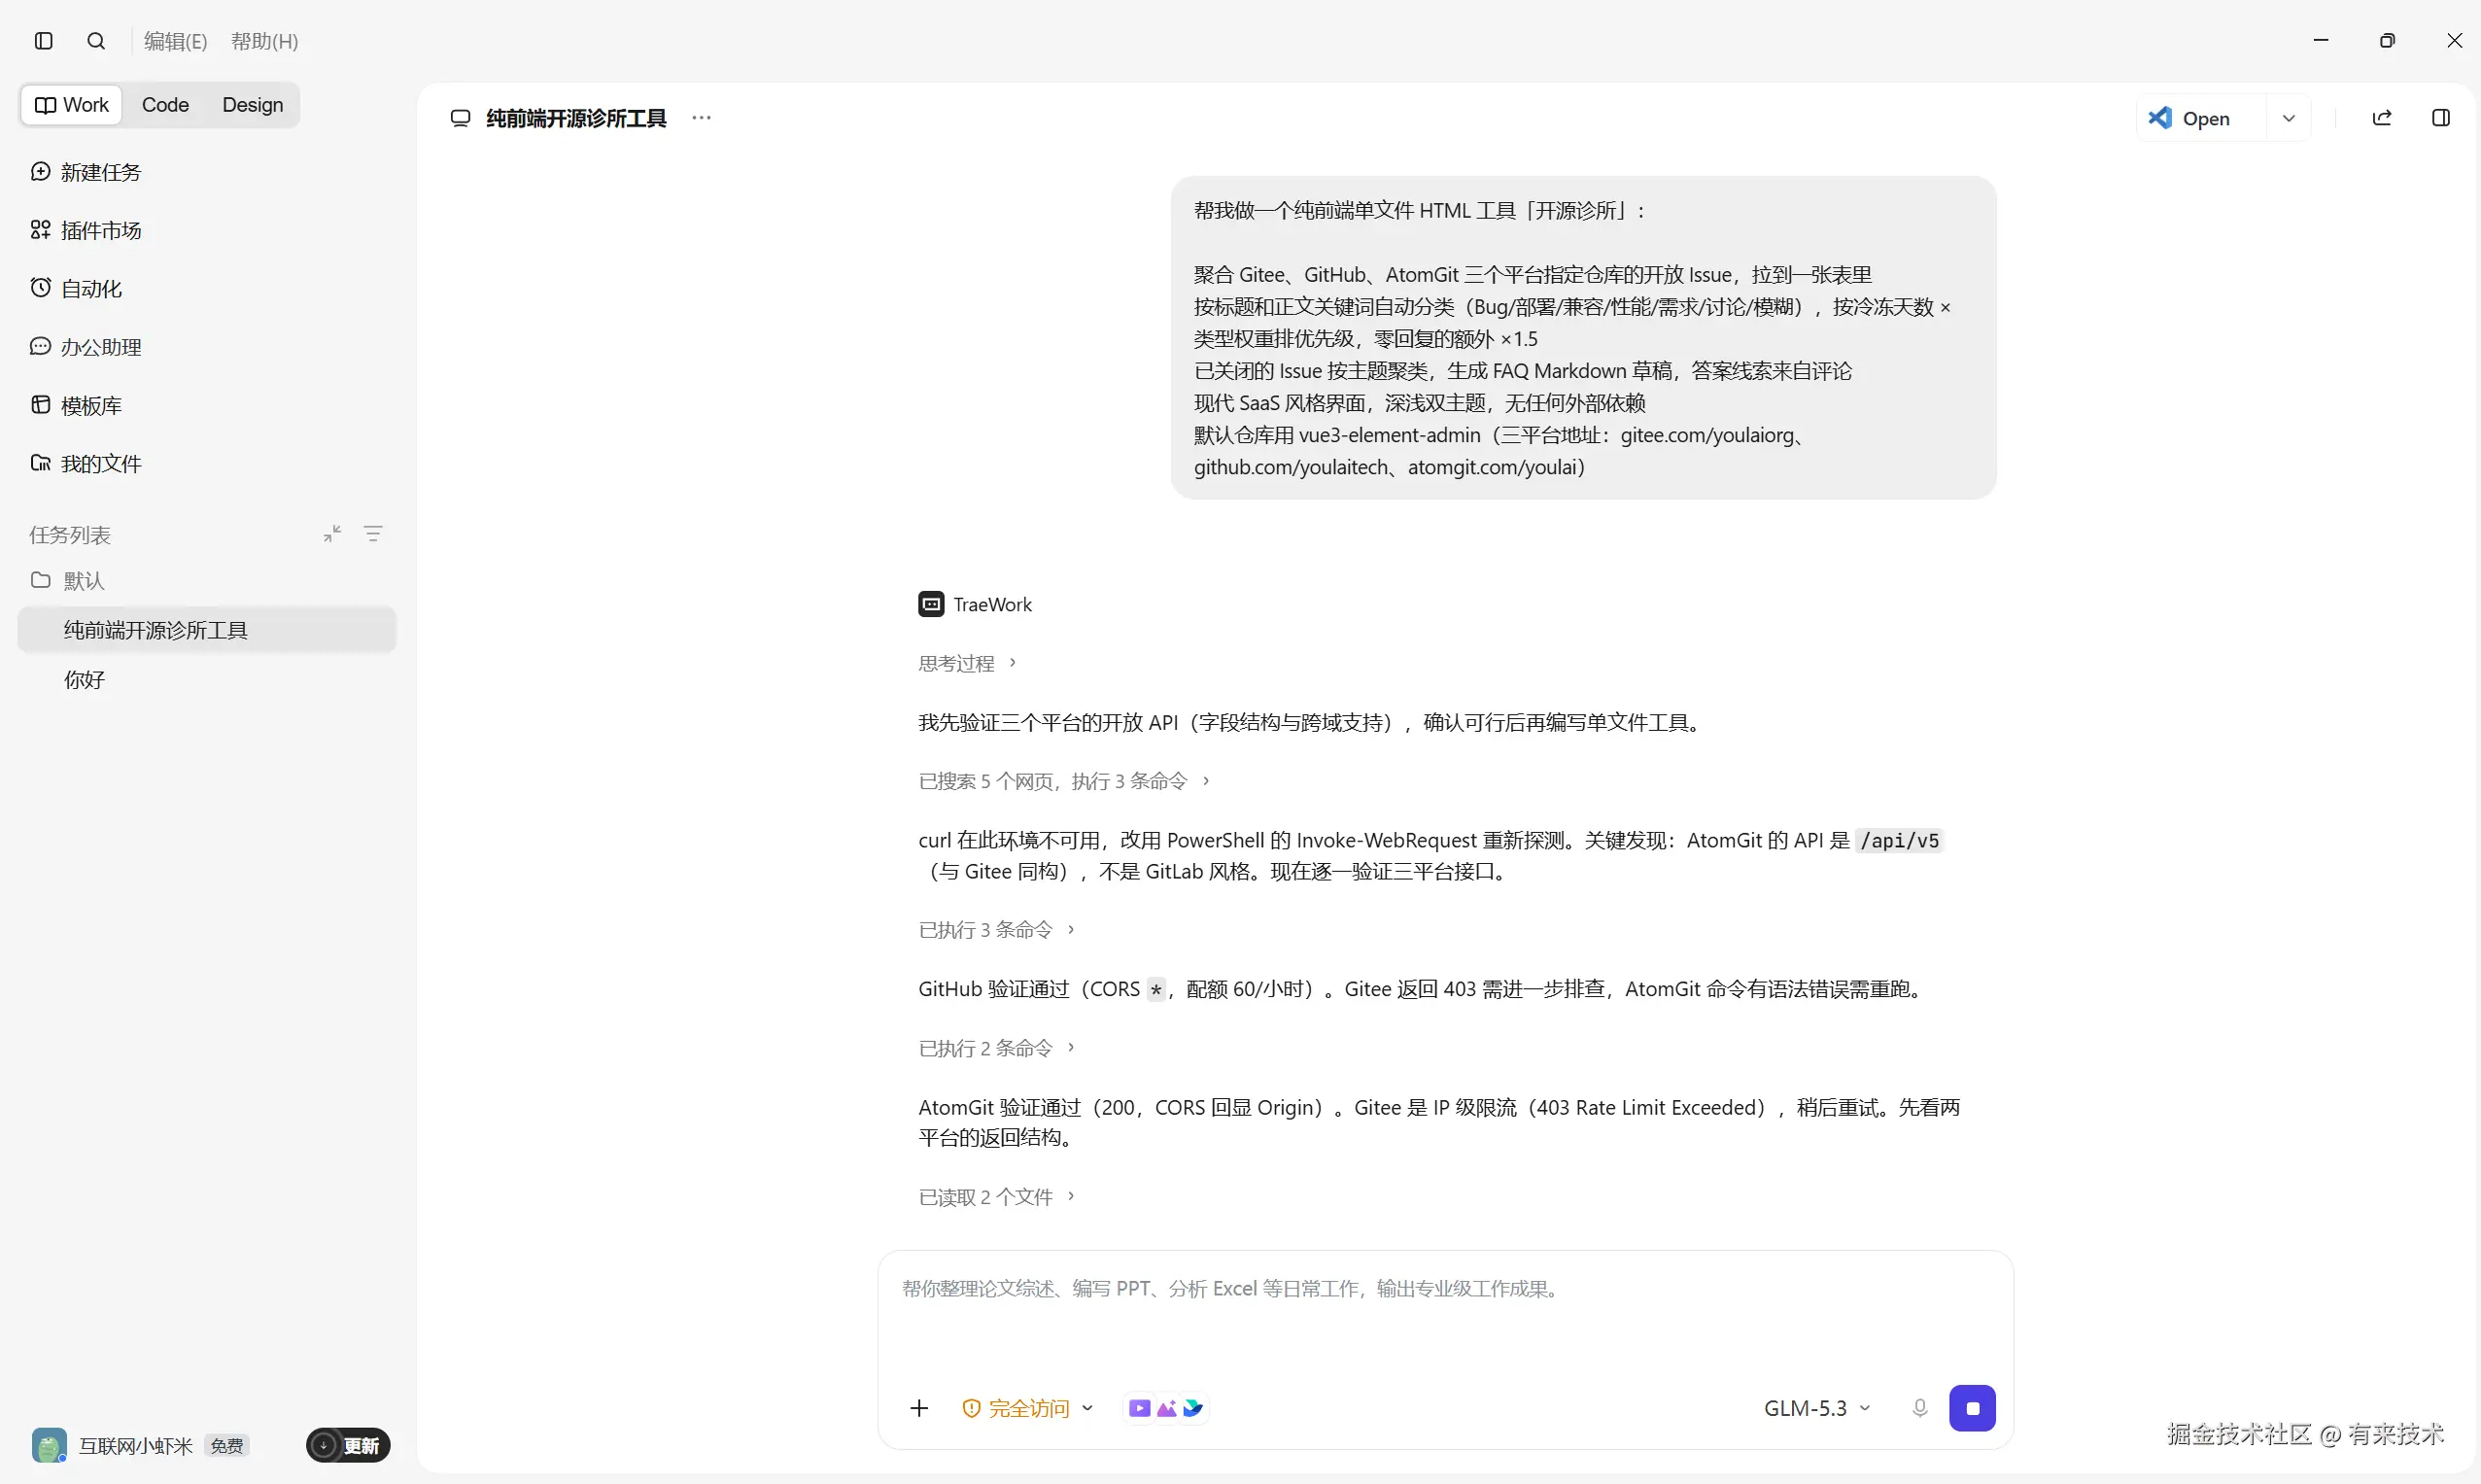Expand the 思考过程 thinking section

pos(967,663)
